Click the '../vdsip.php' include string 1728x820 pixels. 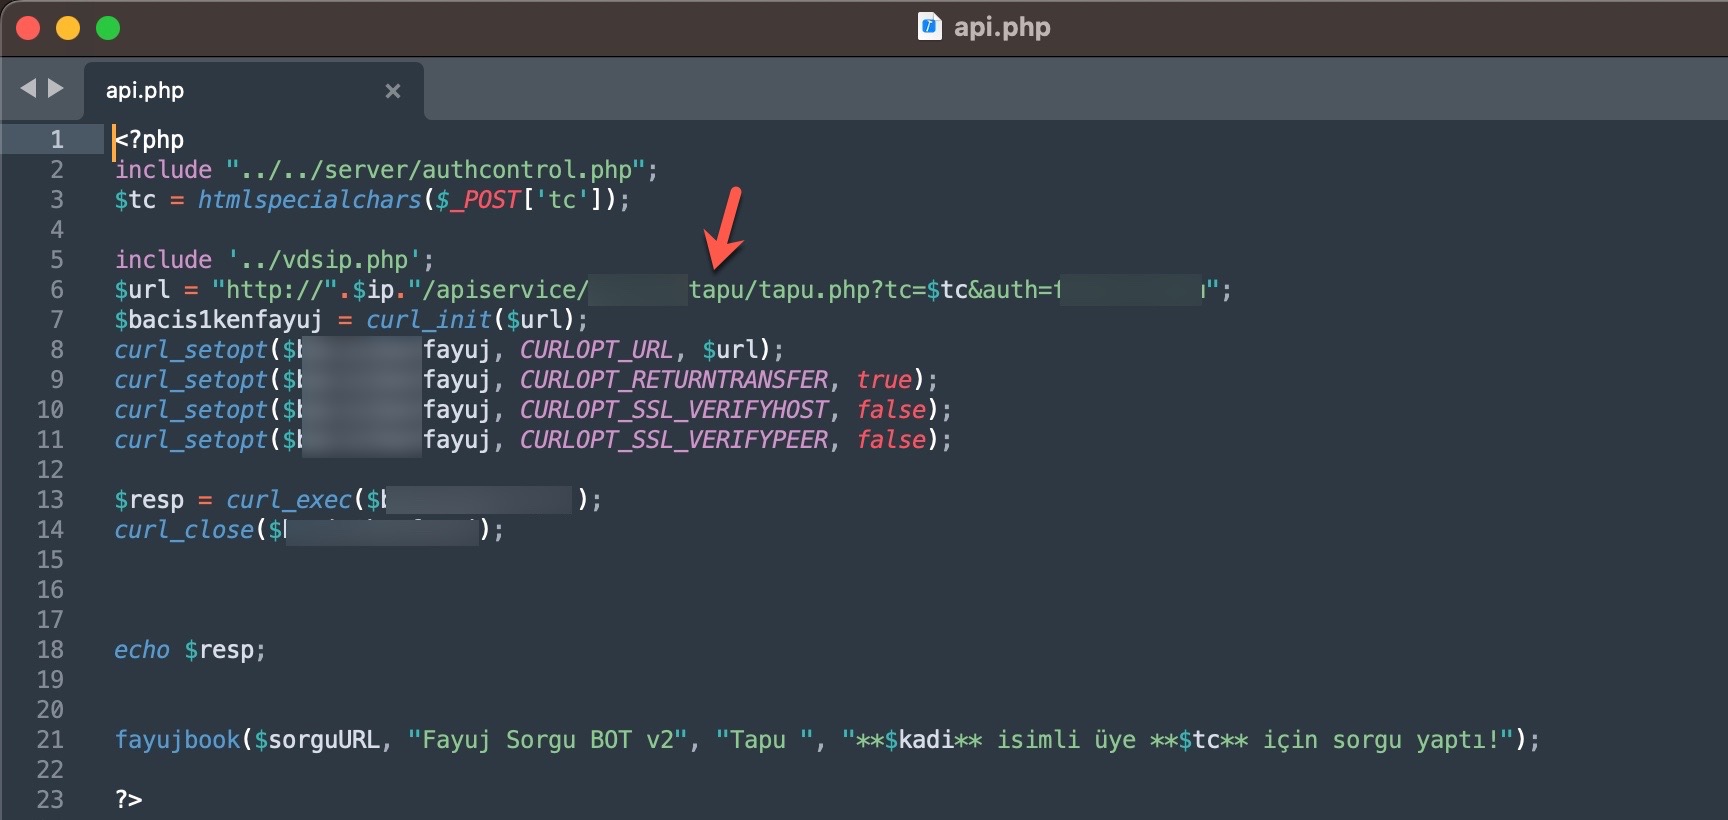[x=325, y=259]
